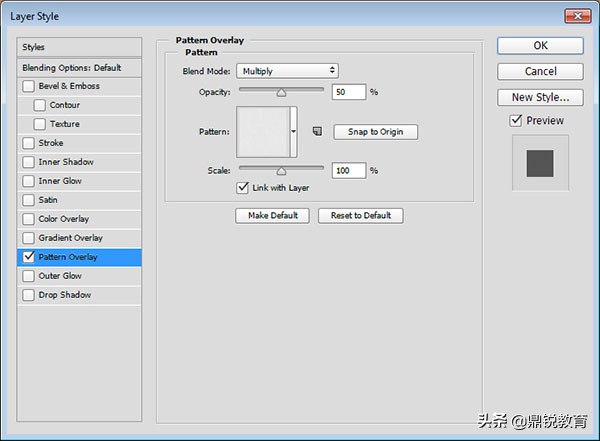Viewport: 600px width, 441px height.
Task: Enable the Satin checkbox
Action: click(x=28, y=200)
